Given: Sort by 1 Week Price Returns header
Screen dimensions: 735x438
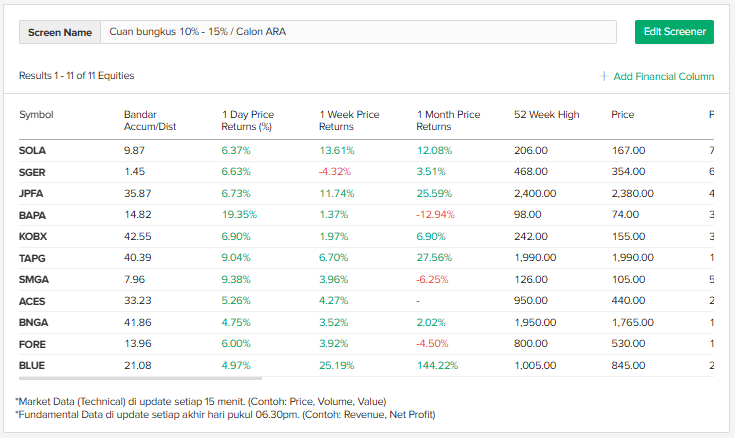Looking at the screenshot, I should (x=349, y=121).
